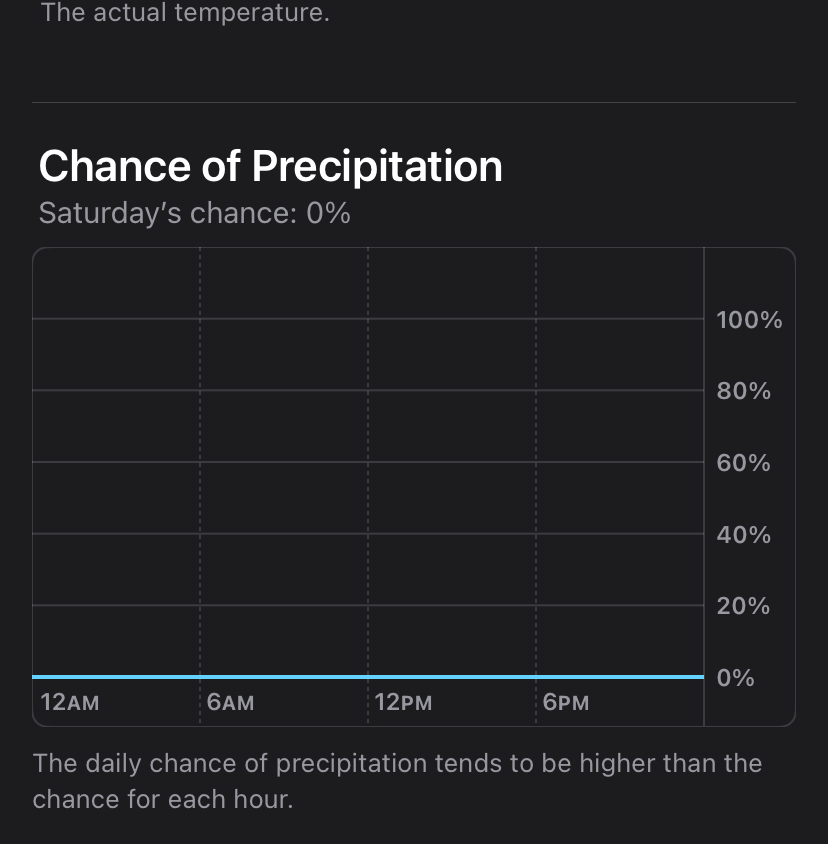Tap the 'The actual temperature.' description text
The width and height of the screenshot is (828, 844).
(x=185, y=13)
